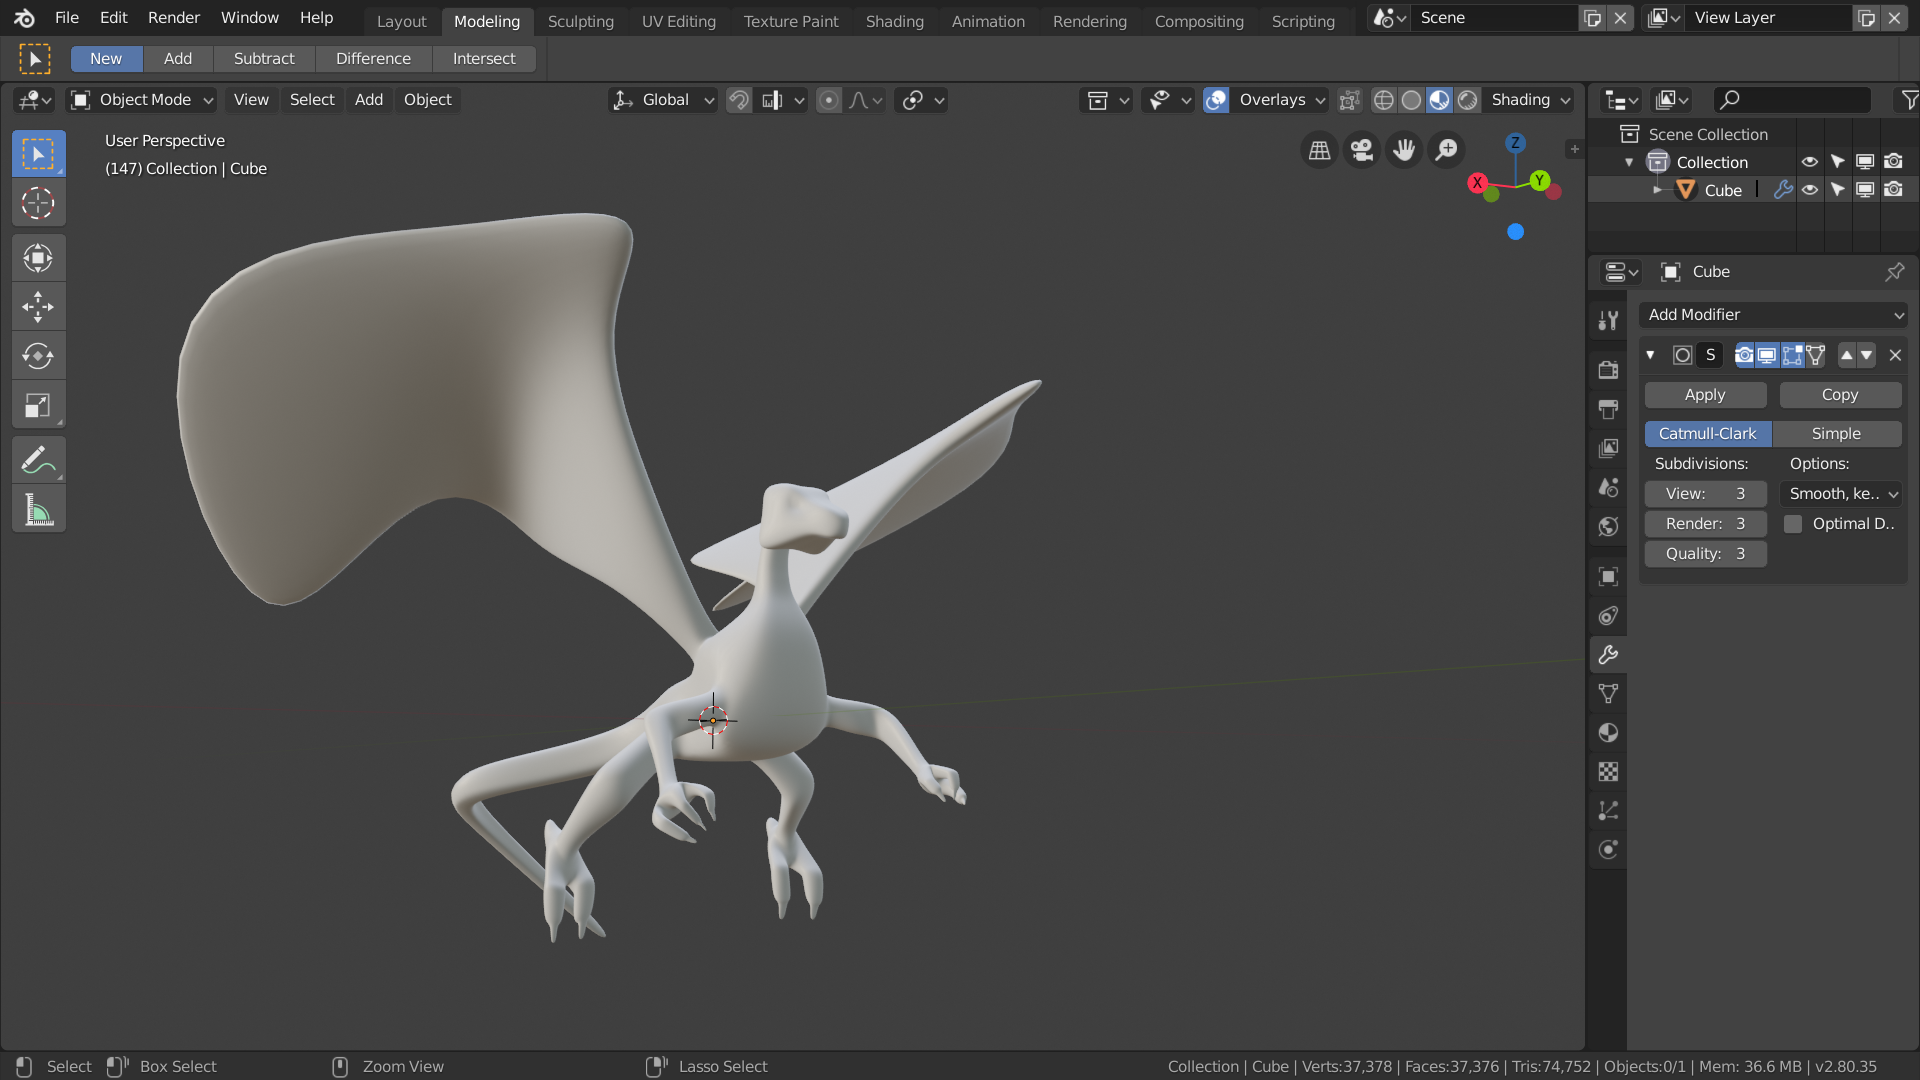Click the modifier Apply button

1705,395
